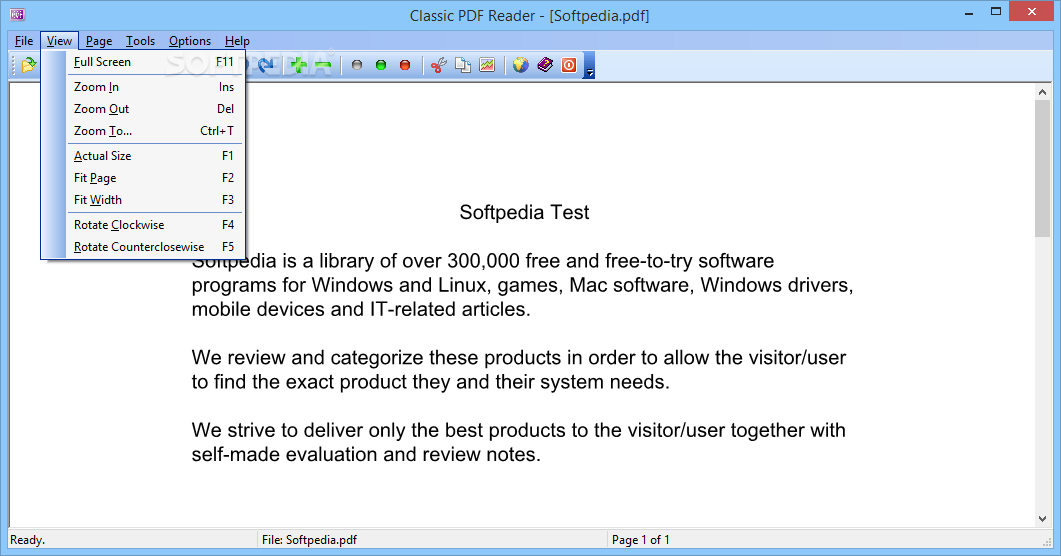Click 'Page 1 of 1' status text
Viewport: 1061px width, 556px height.
[x=640, y=540]
